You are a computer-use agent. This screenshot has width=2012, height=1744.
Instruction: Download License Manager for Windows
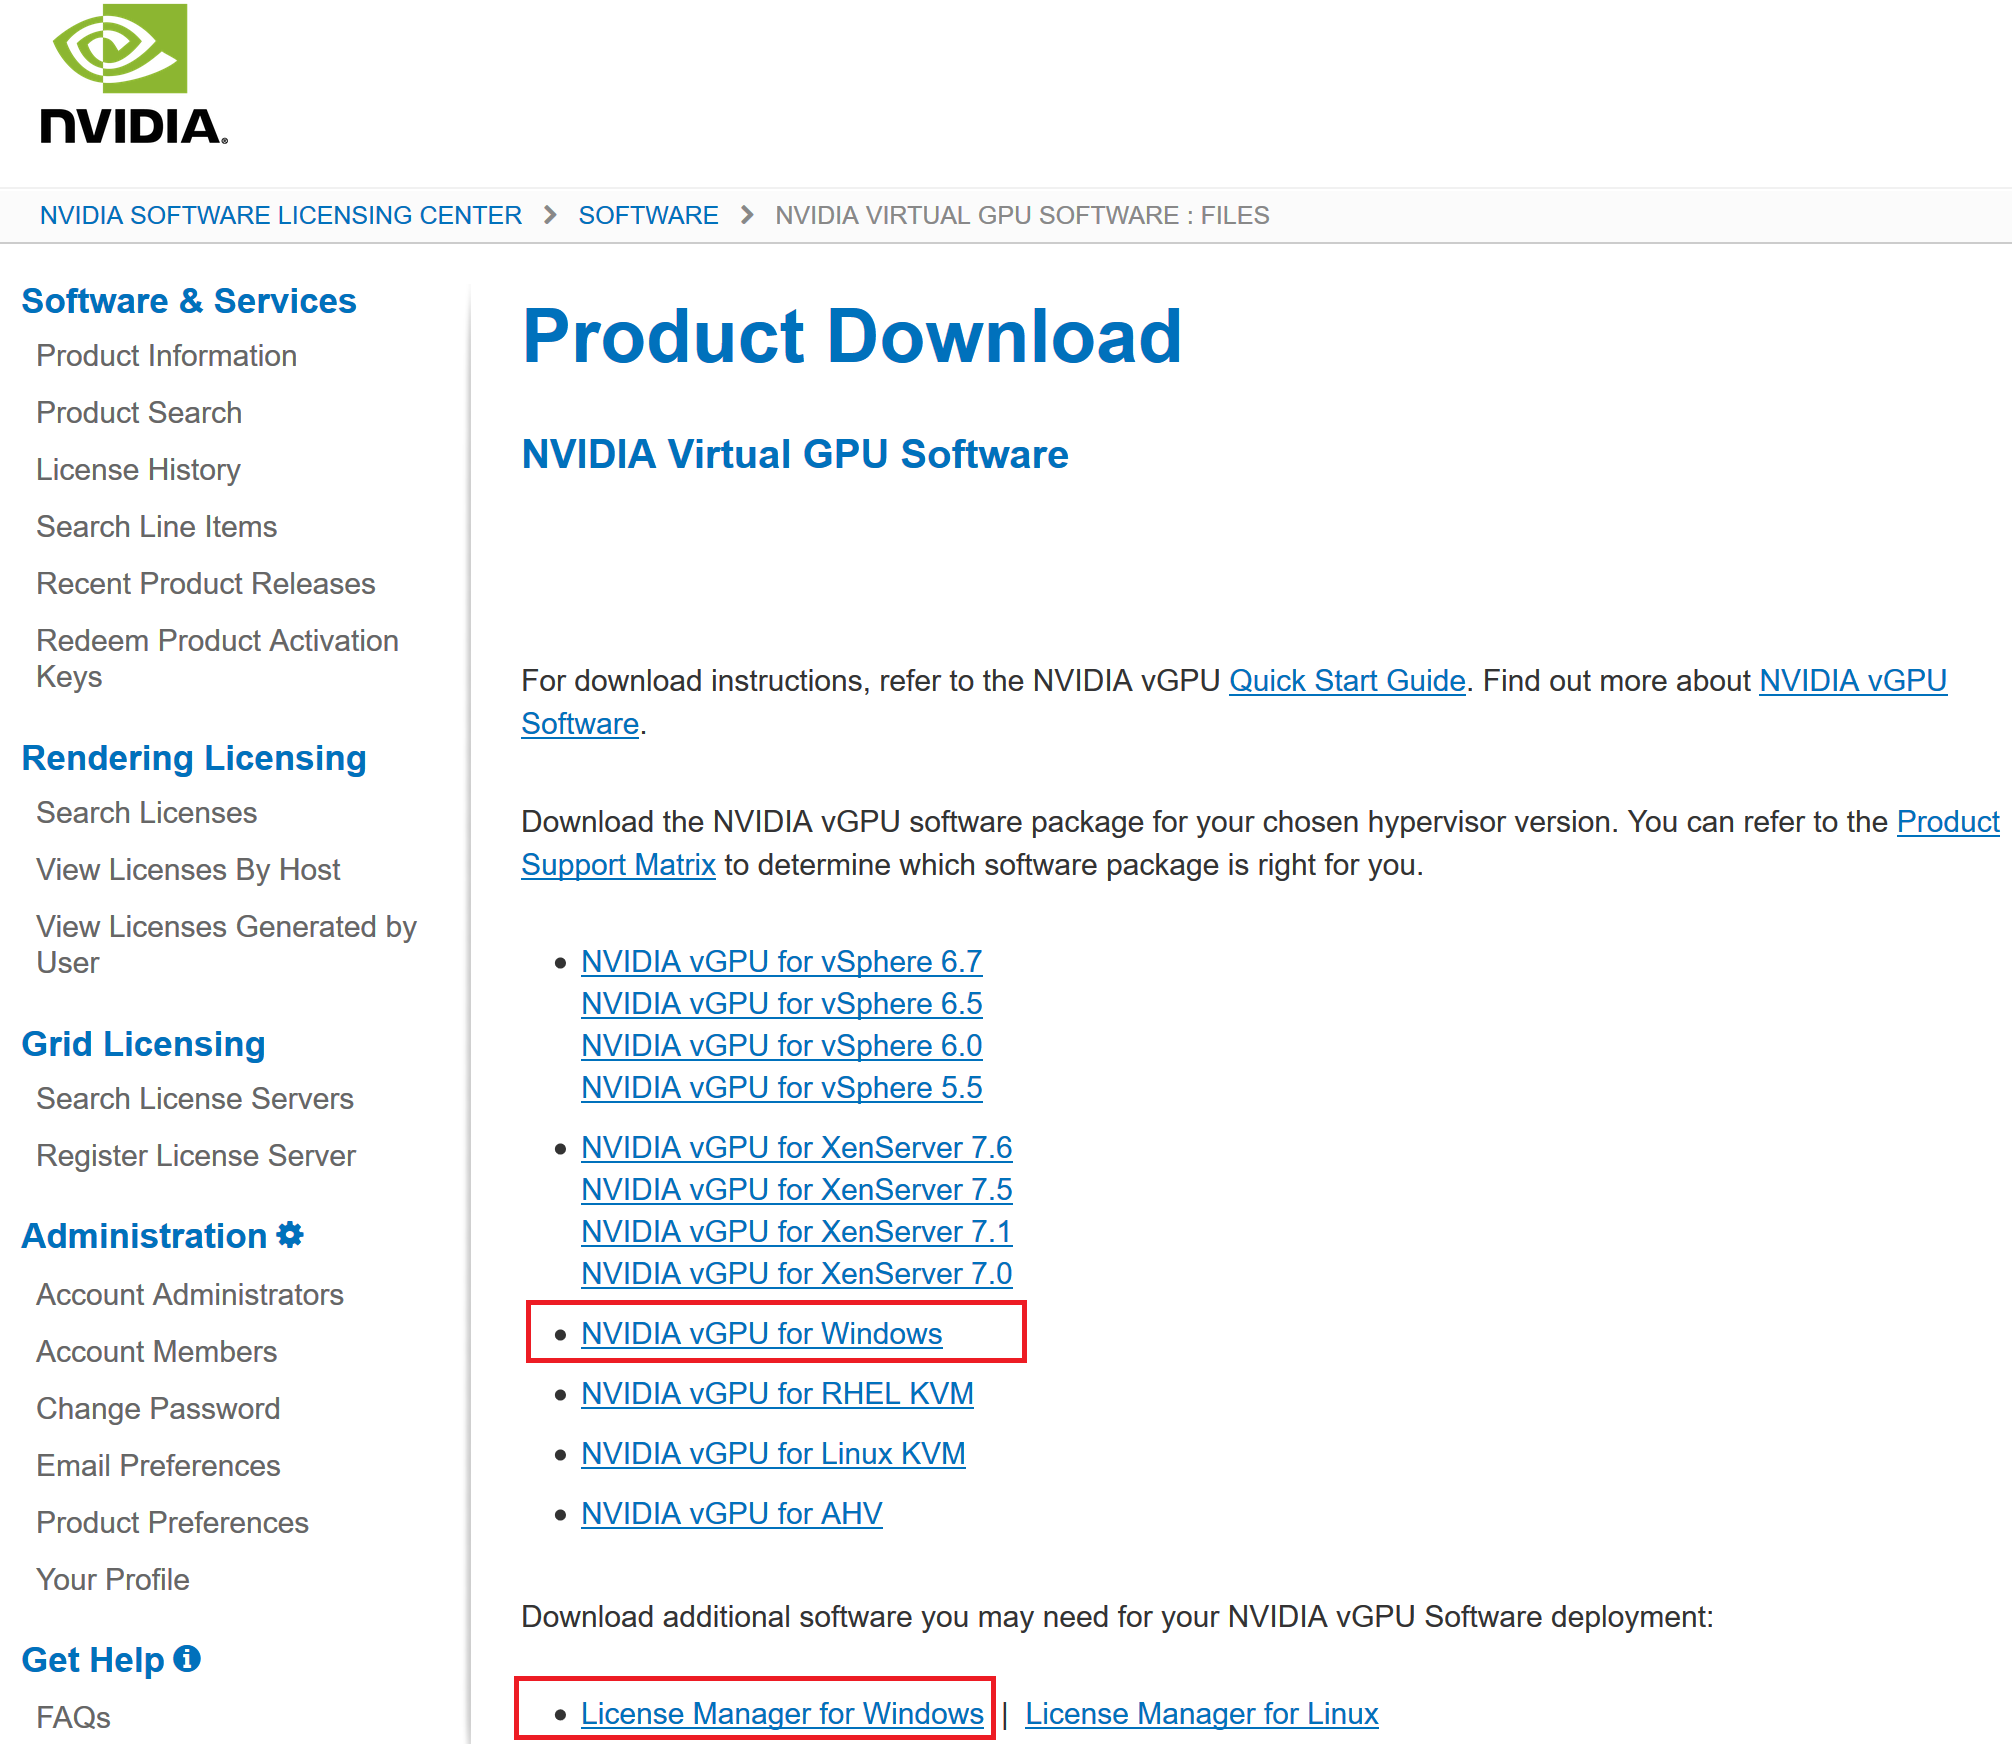click(x=781, y=1713)
